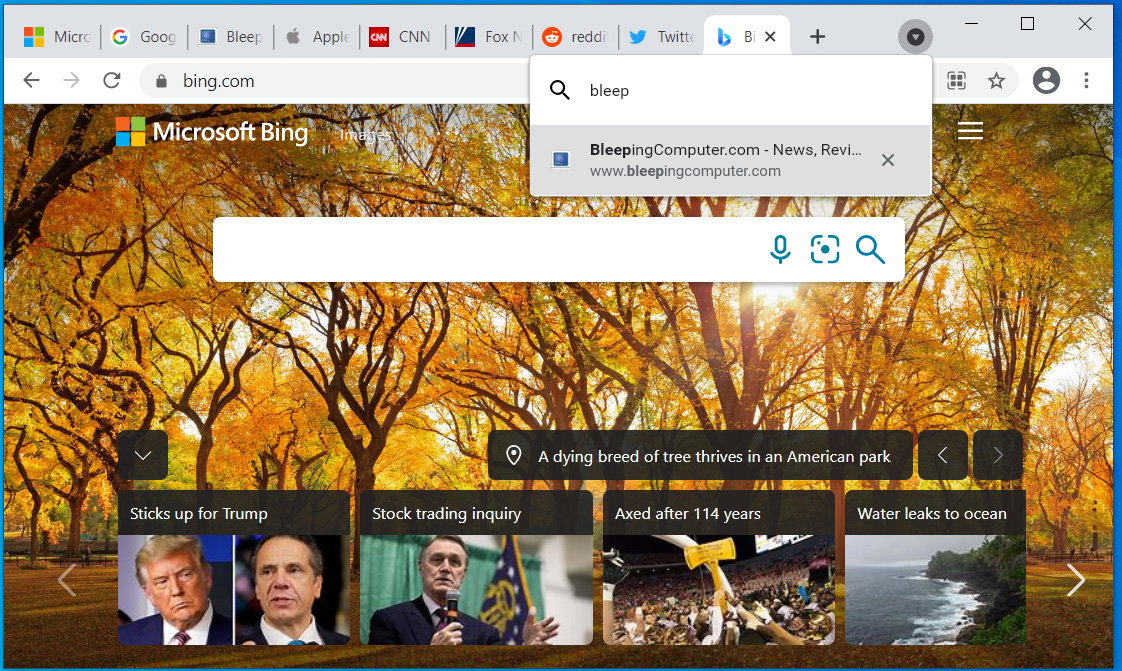Select the BleepingComputer.com tab search result

(731, 160)
